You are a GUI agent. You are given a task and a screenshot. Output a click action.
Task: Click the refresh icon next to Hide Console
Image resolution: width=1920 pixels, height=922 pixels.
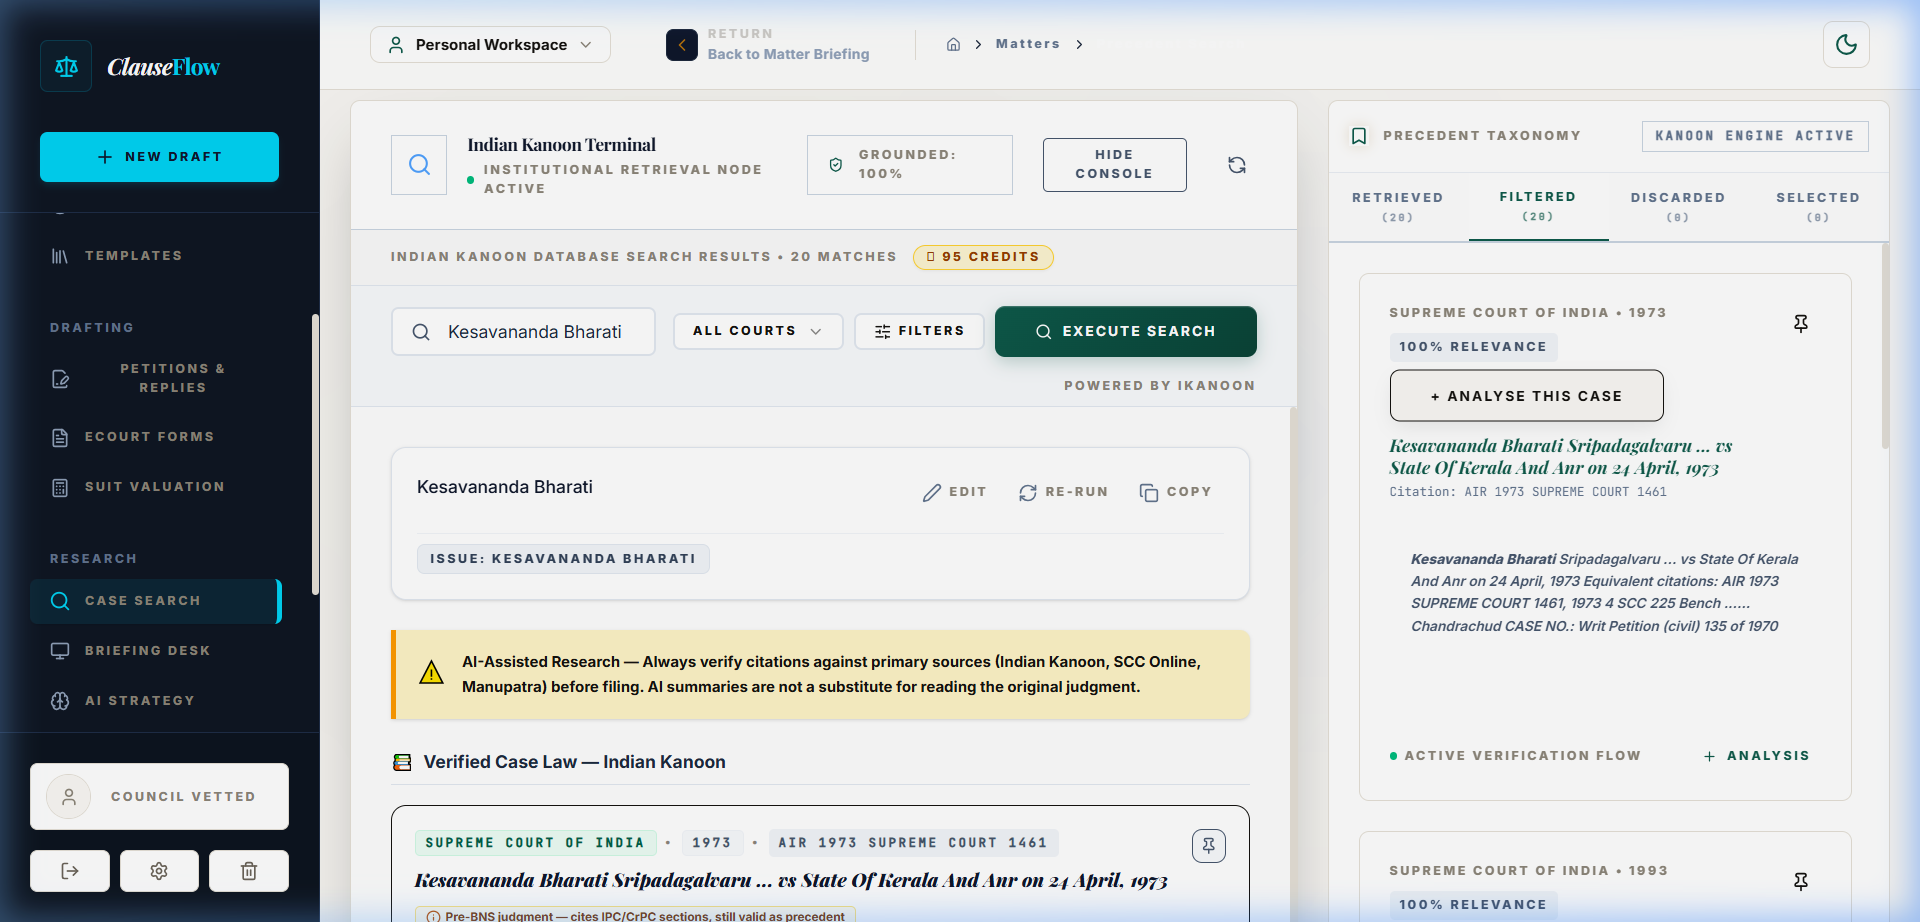[x=1237, y=165]
